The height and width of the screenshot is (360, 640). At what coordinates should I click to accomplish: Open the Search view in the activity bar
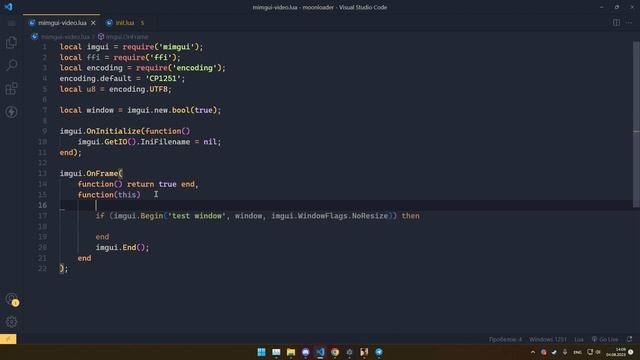point(11,65)
